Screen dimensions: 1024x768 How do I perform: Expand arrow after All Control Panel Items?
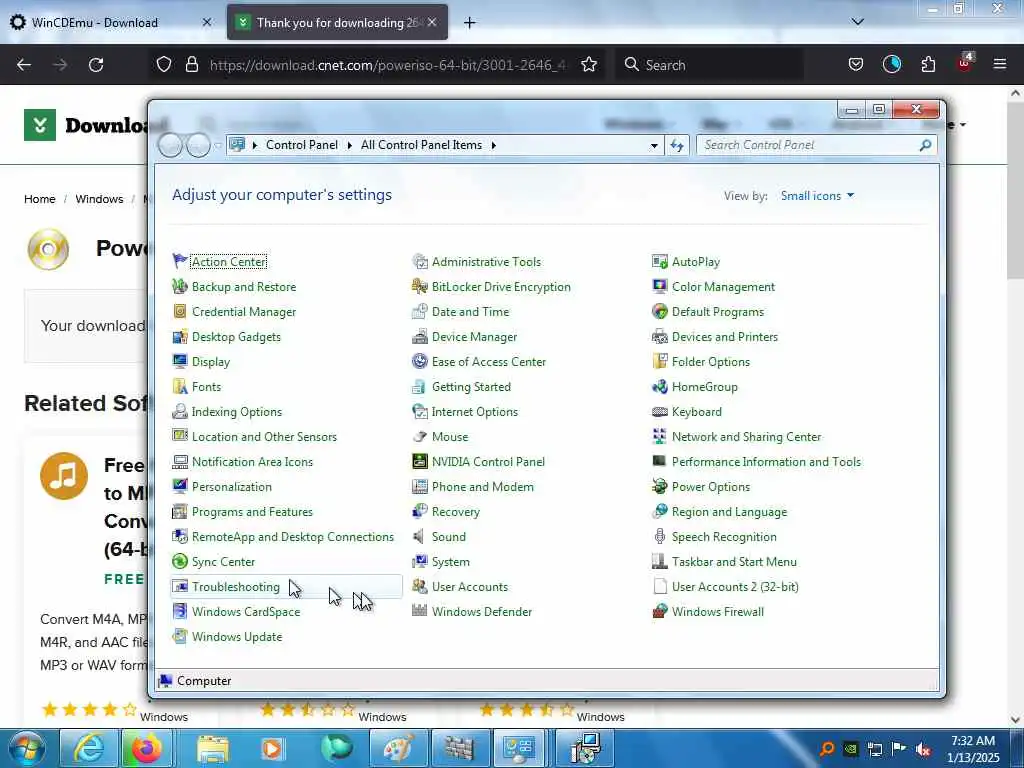pos(494,145)
